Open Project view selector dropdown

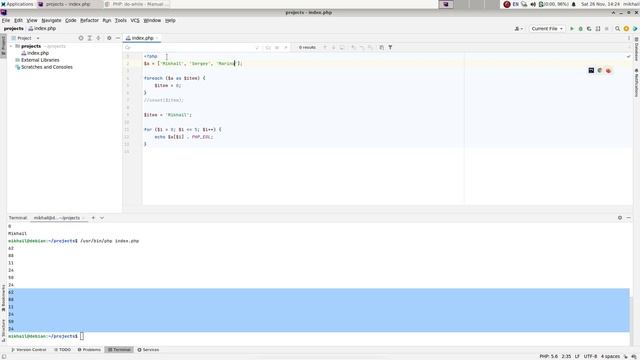26,38
